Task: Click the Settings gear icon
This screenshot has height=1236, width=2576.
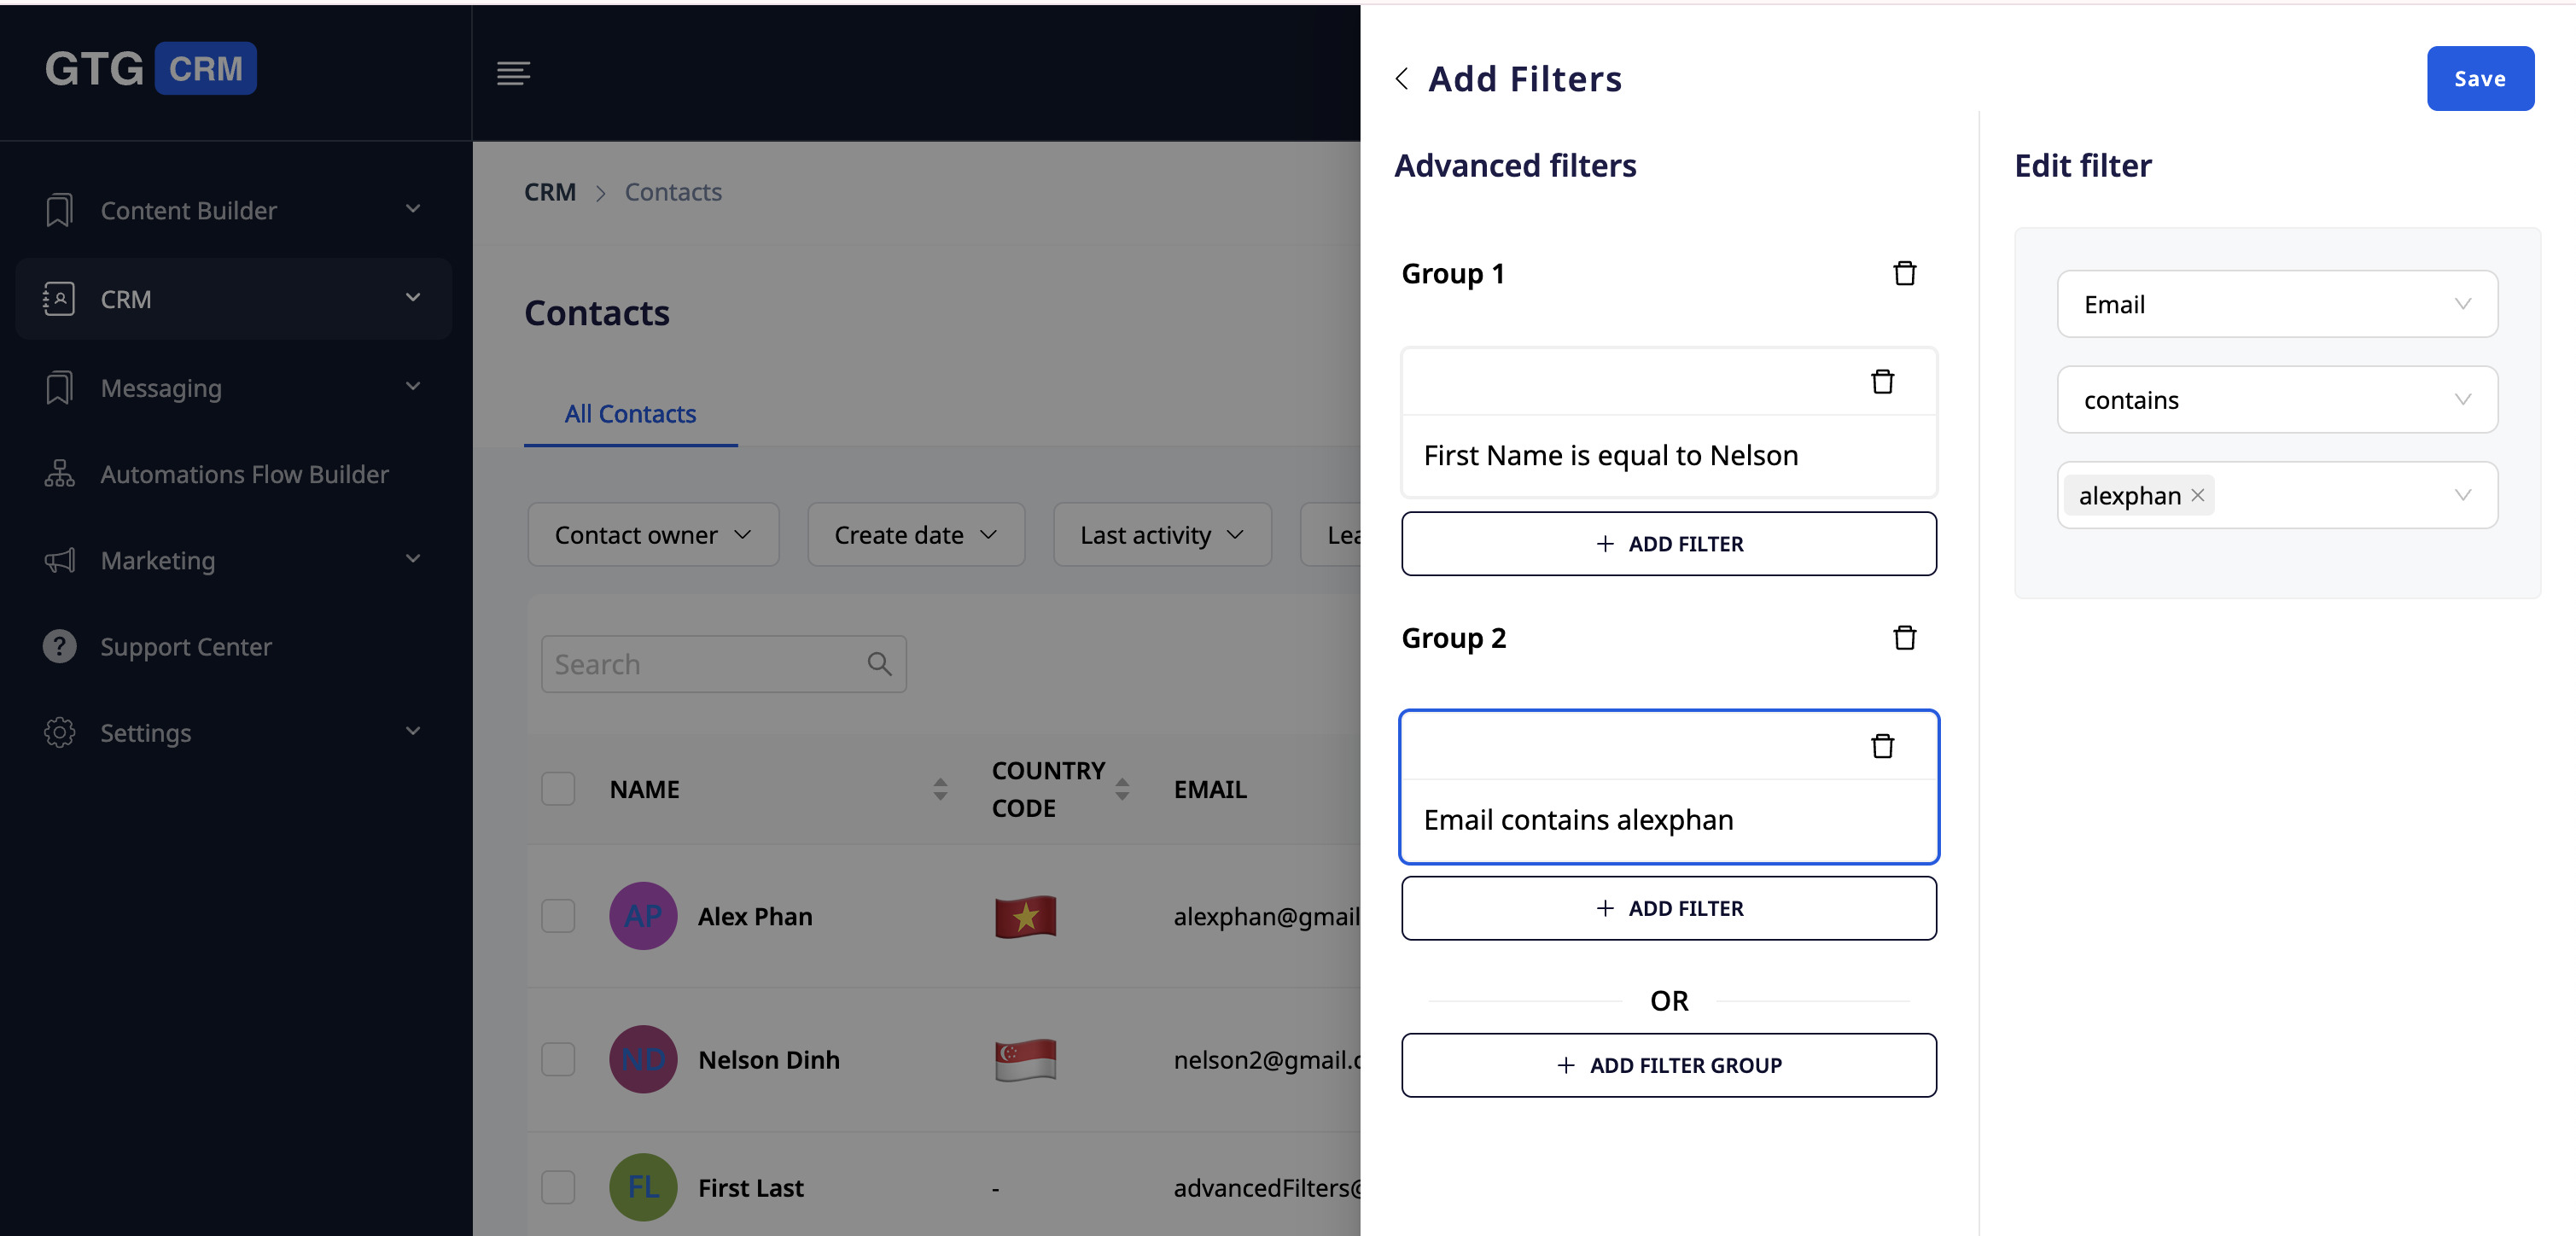Action: [x=59, y=732]
